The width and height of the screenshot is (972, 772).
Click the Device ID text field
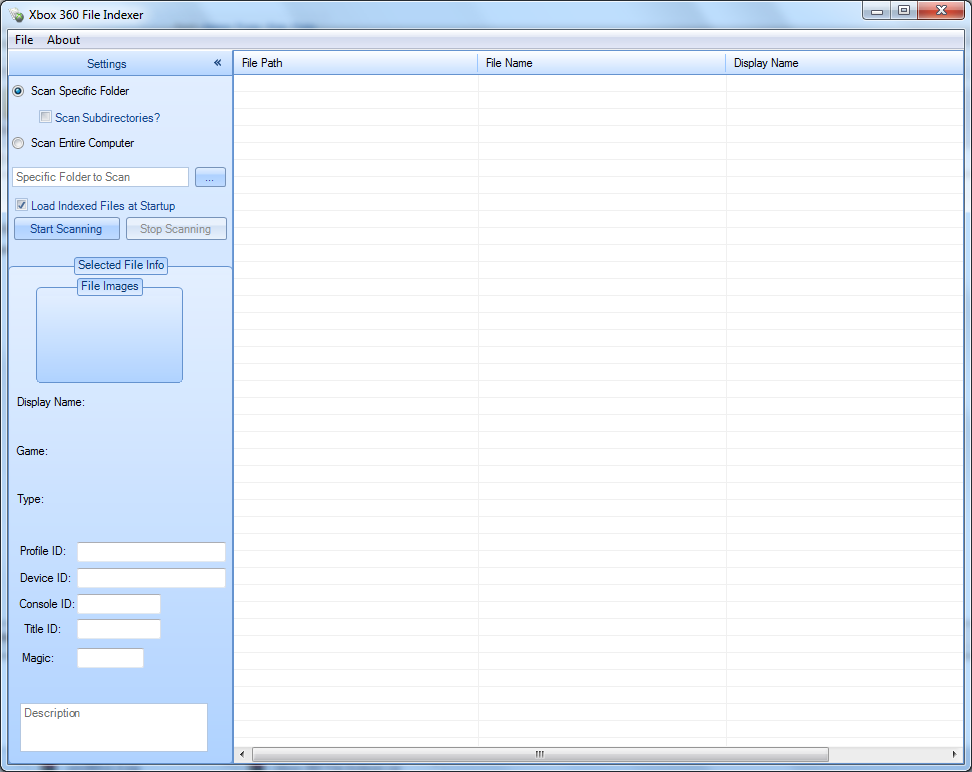pyautogui.click(x=151, y=578)
